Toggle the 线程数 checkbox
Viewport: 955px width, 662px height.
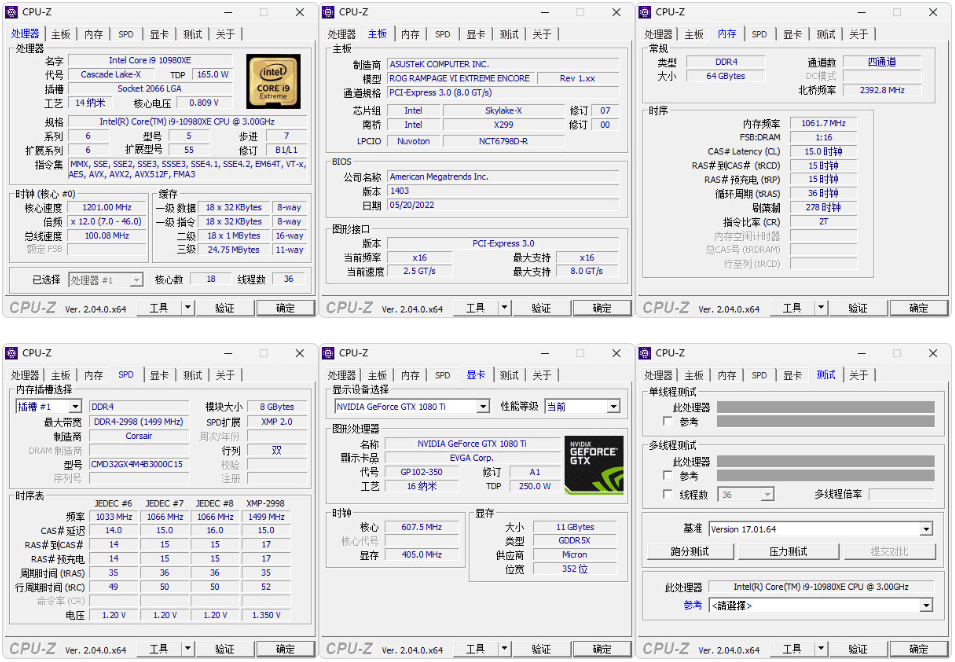(x=668, y=494)
